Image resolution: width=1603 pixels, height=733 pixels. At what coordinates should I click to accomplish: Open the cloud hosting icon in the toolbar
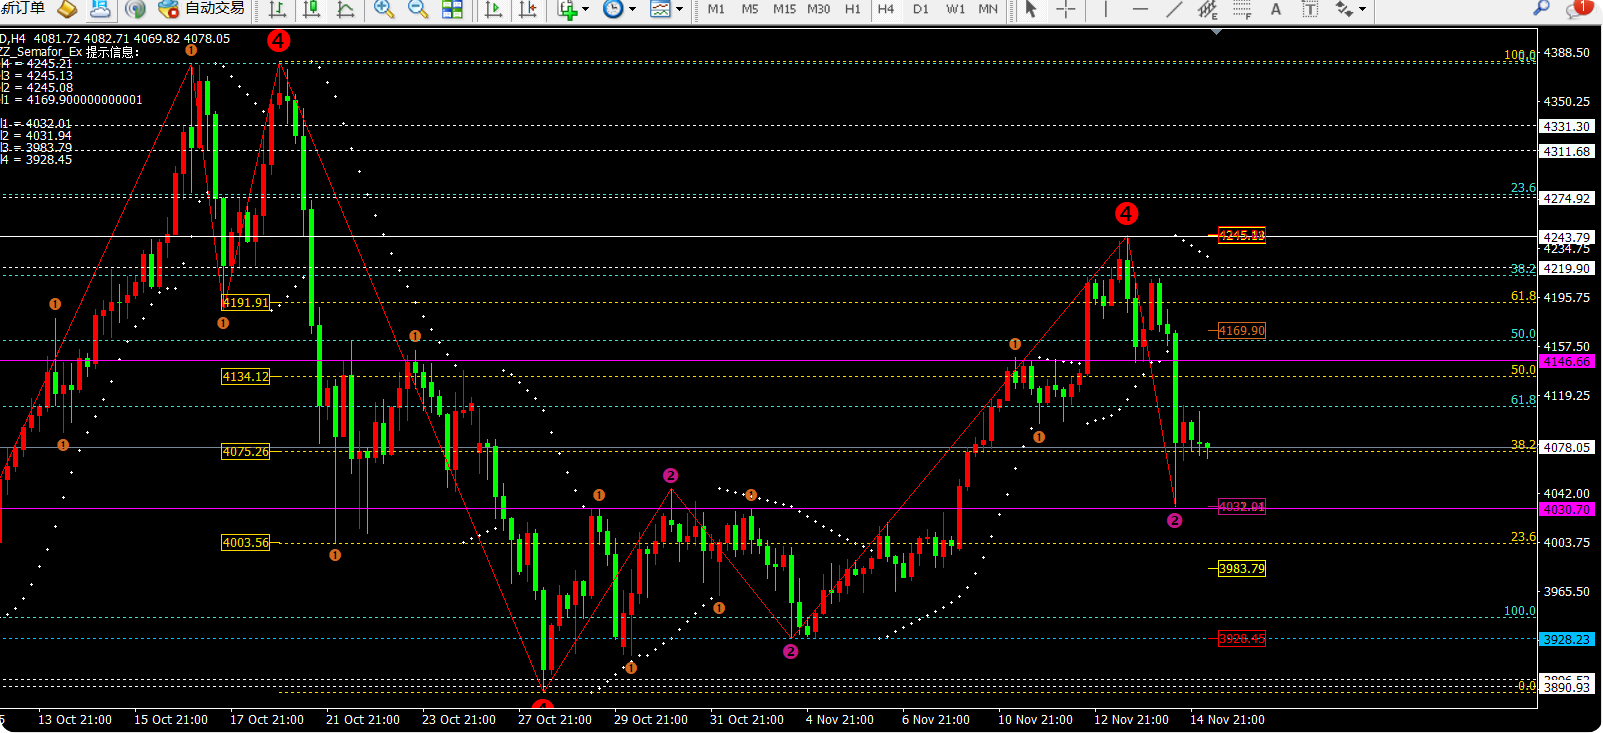[100, 9]
